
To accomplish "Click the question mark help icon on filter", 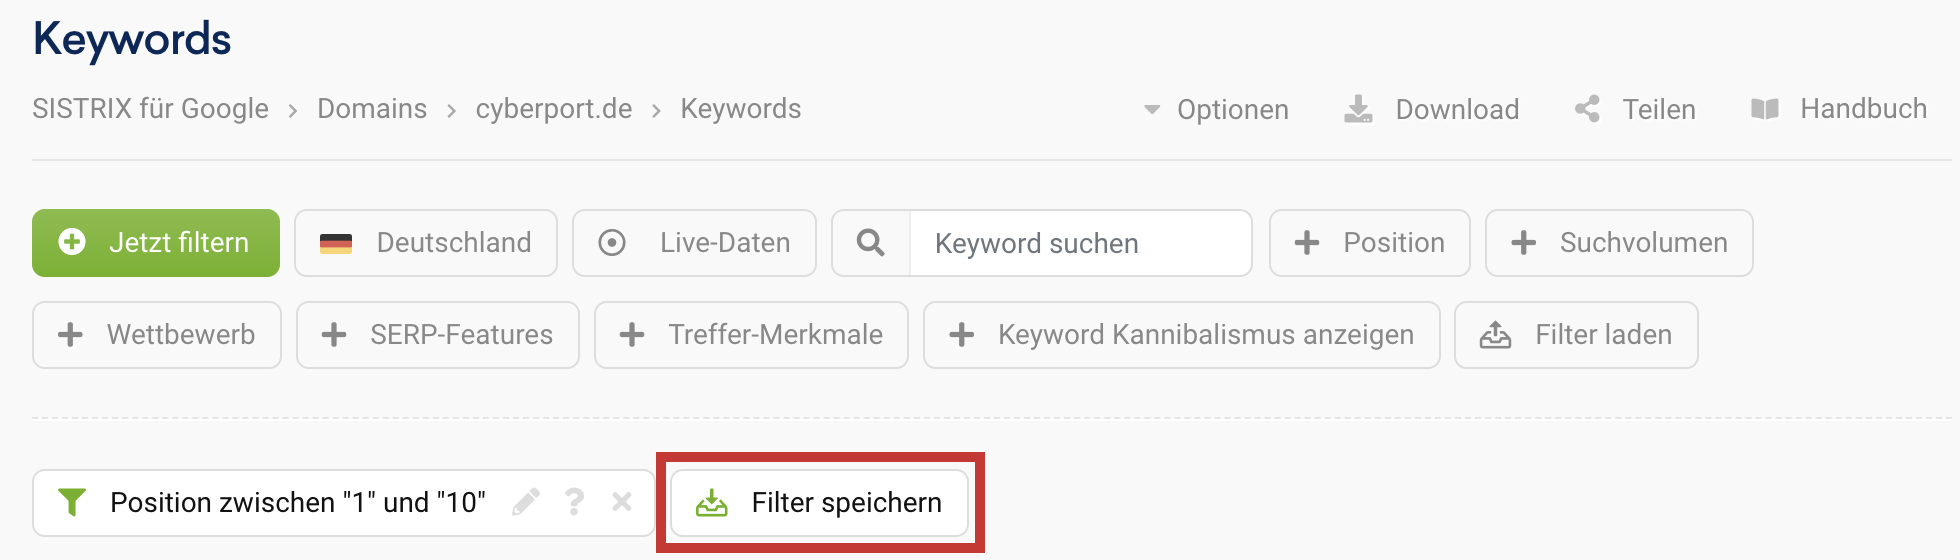I will point(574,502).
